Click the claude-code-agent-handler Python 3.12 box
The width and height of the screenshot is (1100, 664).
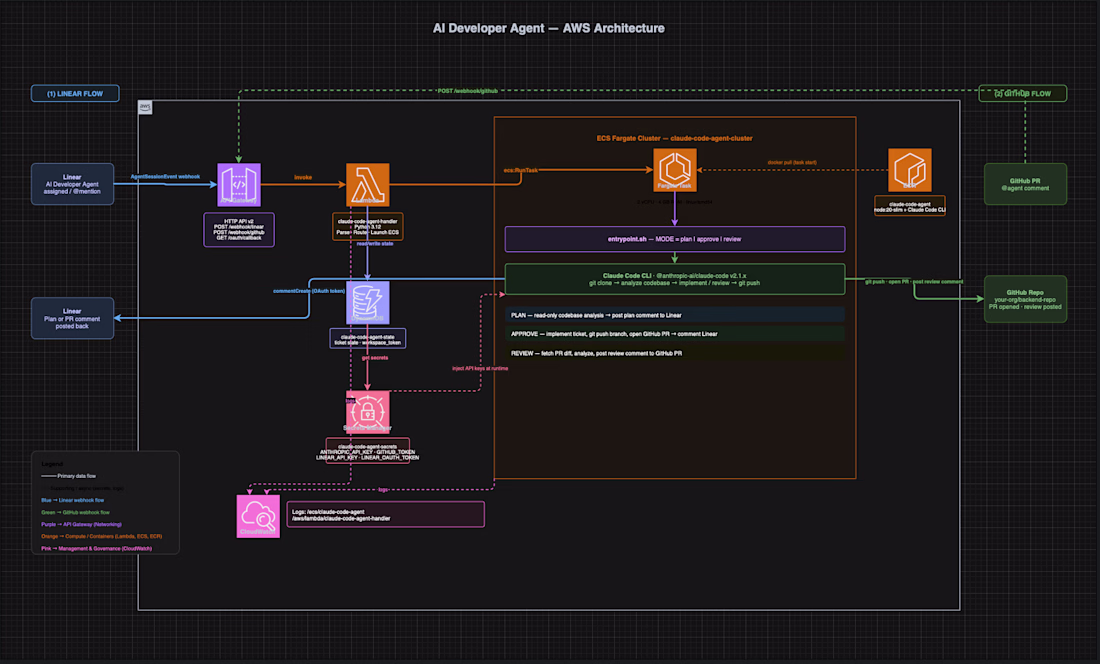click(x=368, y=226)
